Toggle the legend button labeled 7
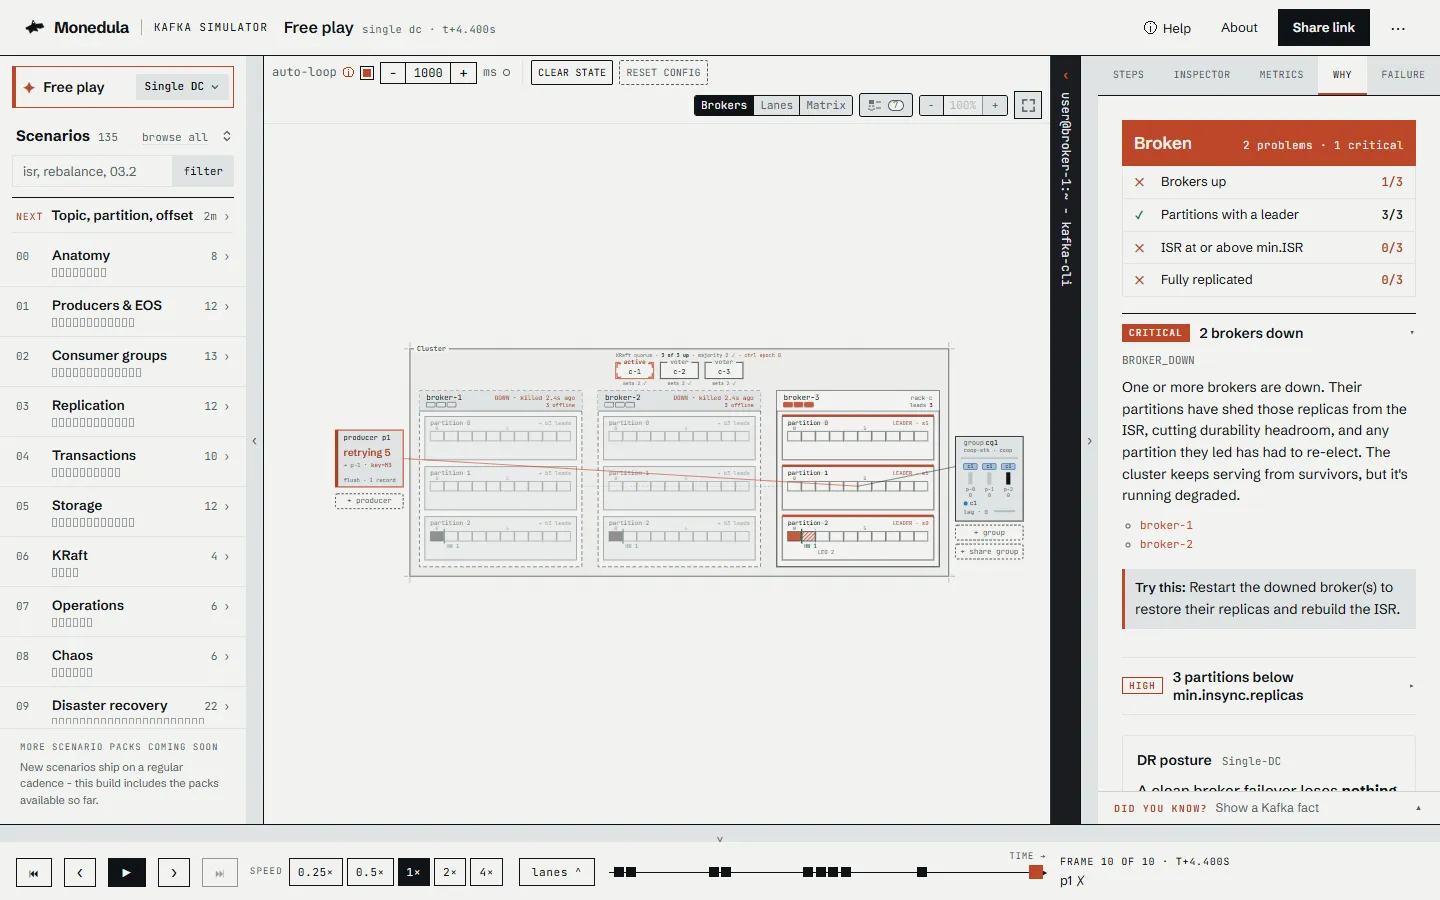Viewport: 1440px width, 900px height. click(x=886, y=105)
